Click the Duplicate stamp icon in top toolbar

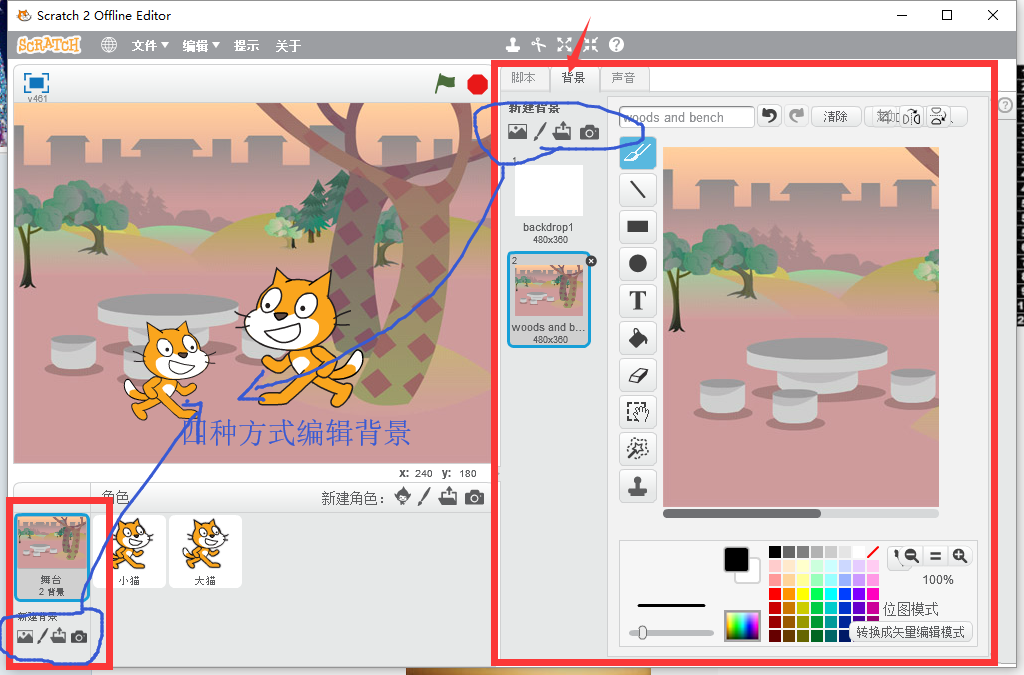[x=513, y=44]
